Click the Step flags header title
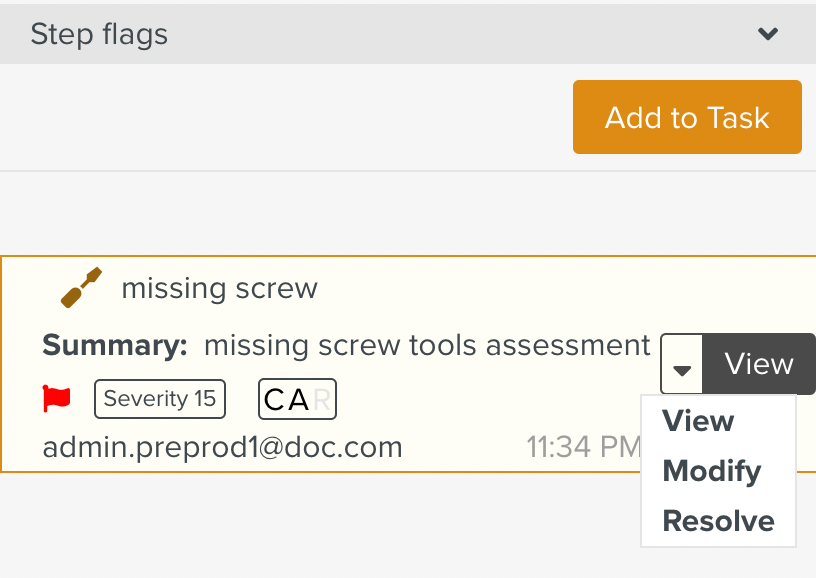This screenshot has height=578, width=816. point(98,33)
